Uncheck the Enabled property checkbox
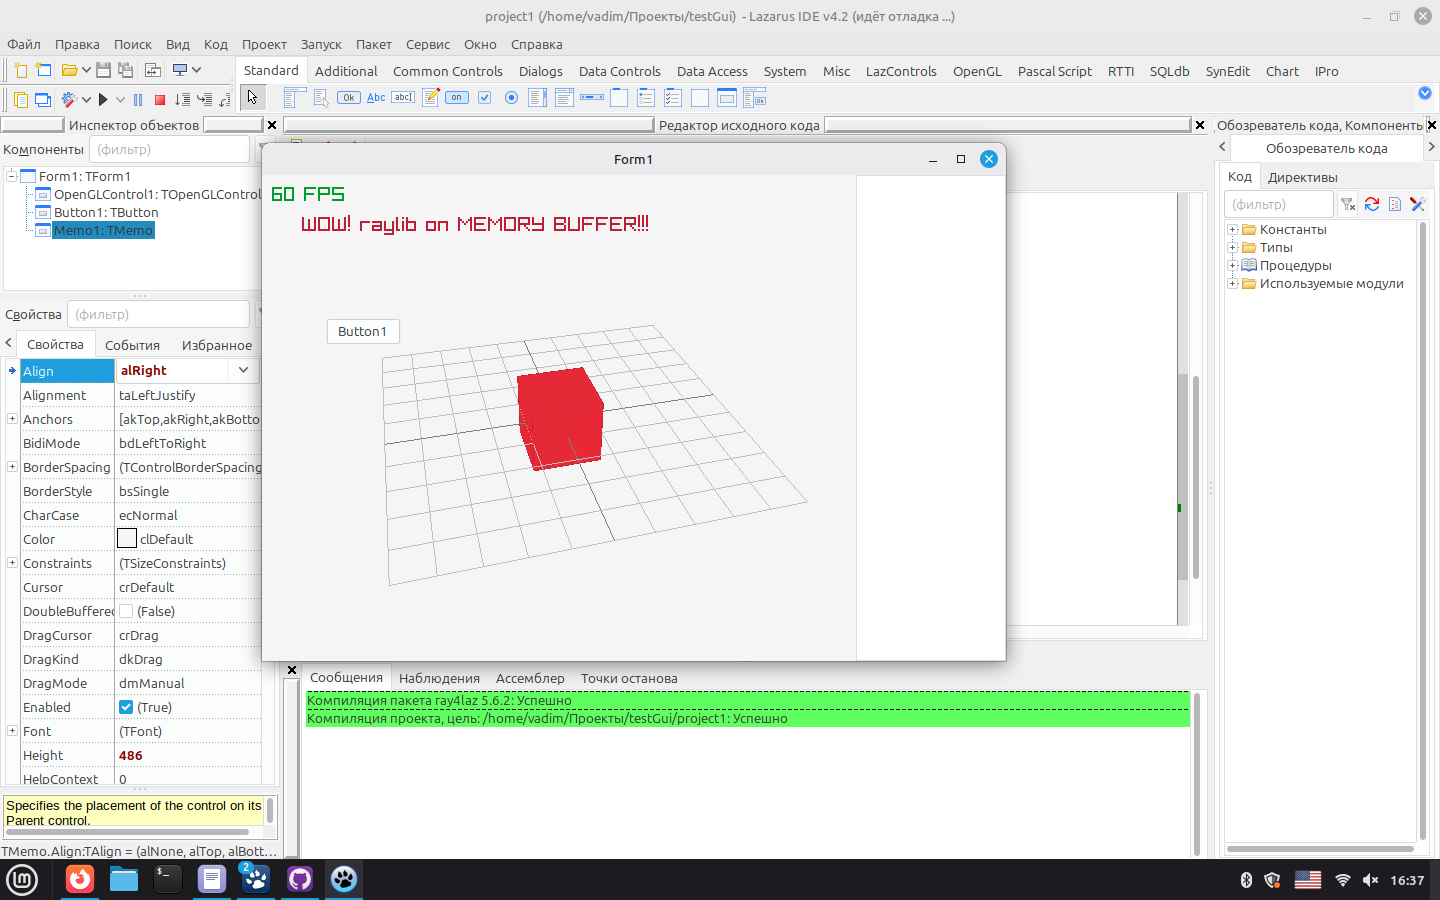 [126, 707]
